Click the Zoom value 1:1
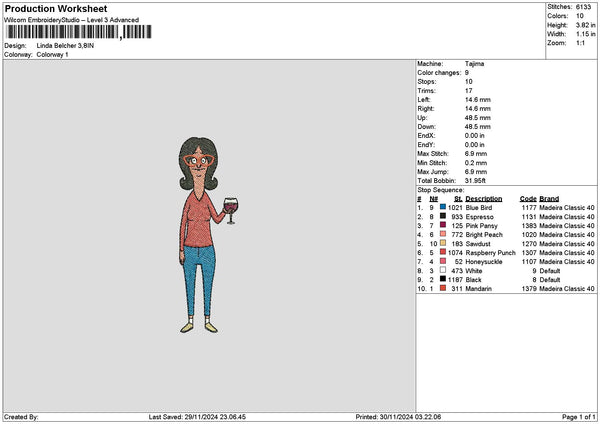This screenshot has height=424, width=600. click(580, 43)
